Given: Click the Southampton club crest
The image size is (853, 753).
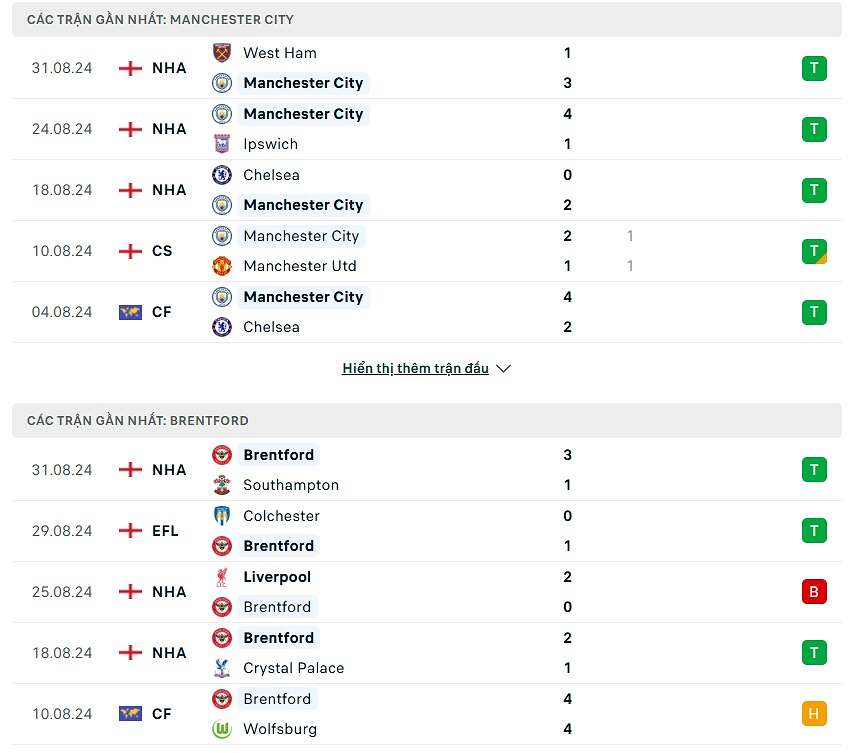Looking at the screenshot, I should point(222,485).
